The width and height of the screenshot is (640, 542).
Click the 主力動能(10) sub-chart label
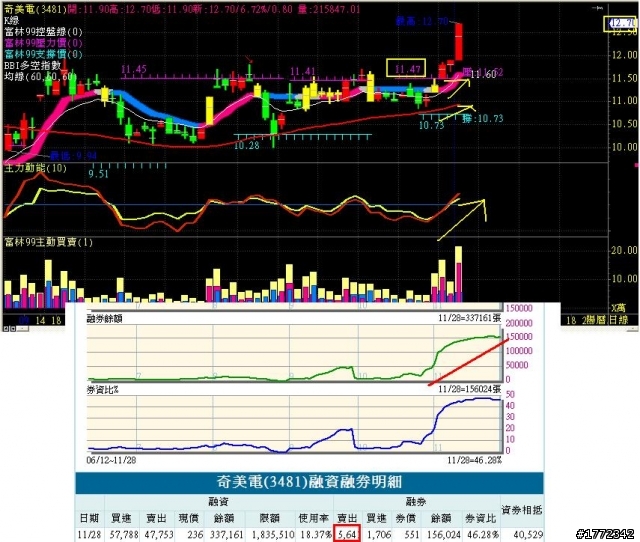click(35, 168)
